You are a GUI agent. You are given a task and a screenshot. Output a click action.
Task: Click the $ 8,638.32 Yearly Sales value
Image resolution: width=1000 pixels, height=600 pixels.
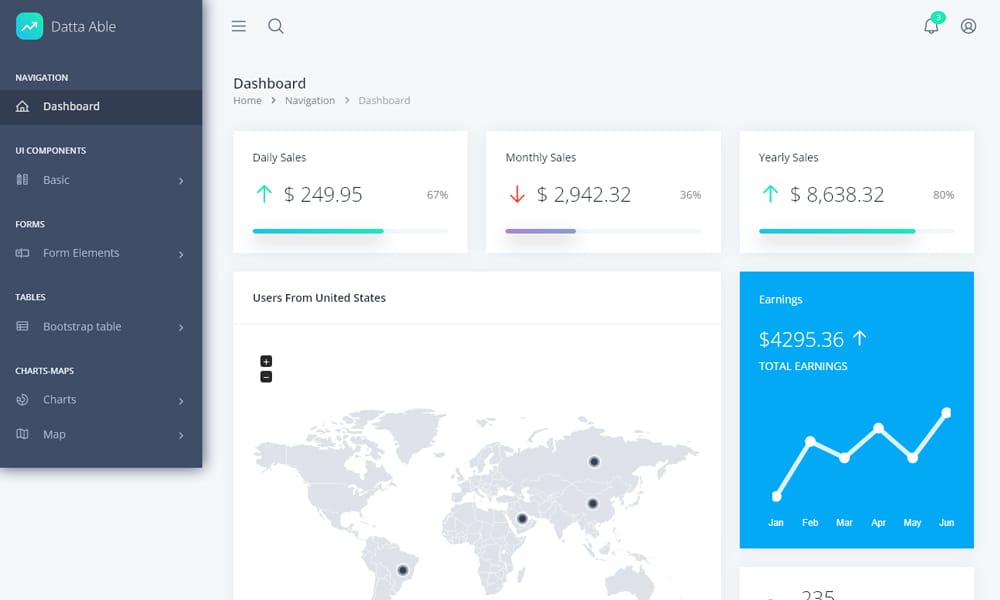(x=837, y=194)
